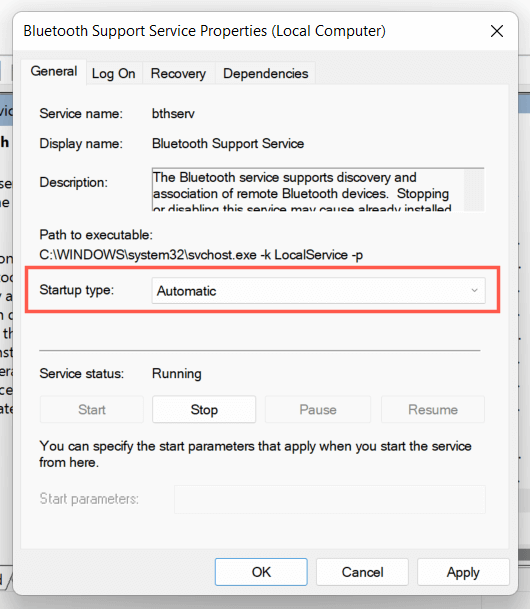The height and width of the screenshot is (609, 530).
Task: Click the disabled Pause button
Action: tap(318, 409)
